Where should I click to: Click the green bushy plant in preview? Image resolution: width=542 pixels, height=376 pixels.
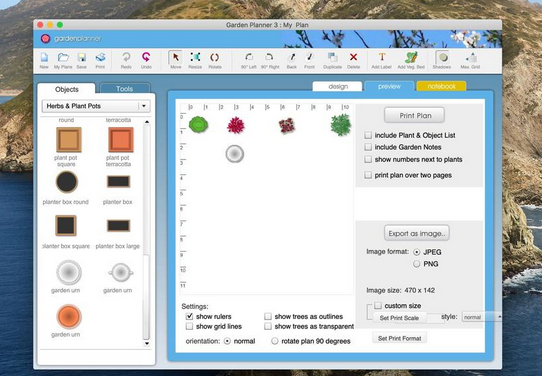tap(340, 125)
